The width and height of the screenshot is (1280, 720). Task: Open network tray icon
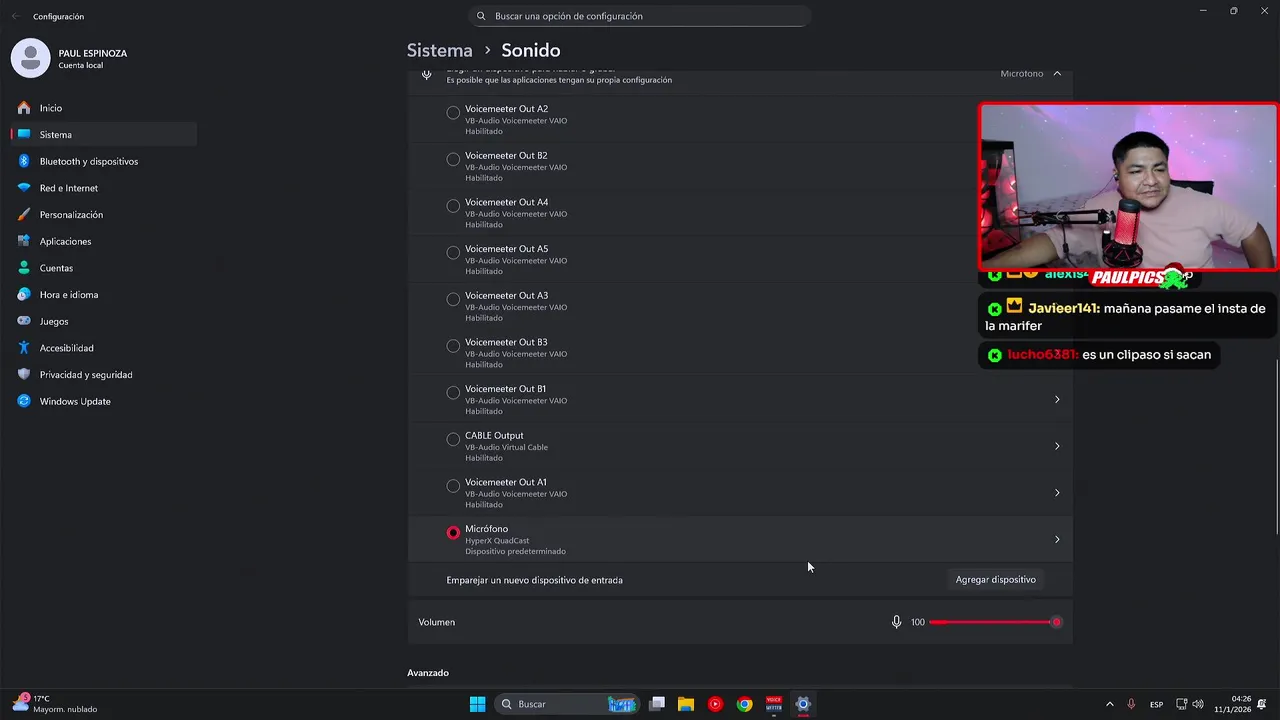click(x=1181, y=704)
